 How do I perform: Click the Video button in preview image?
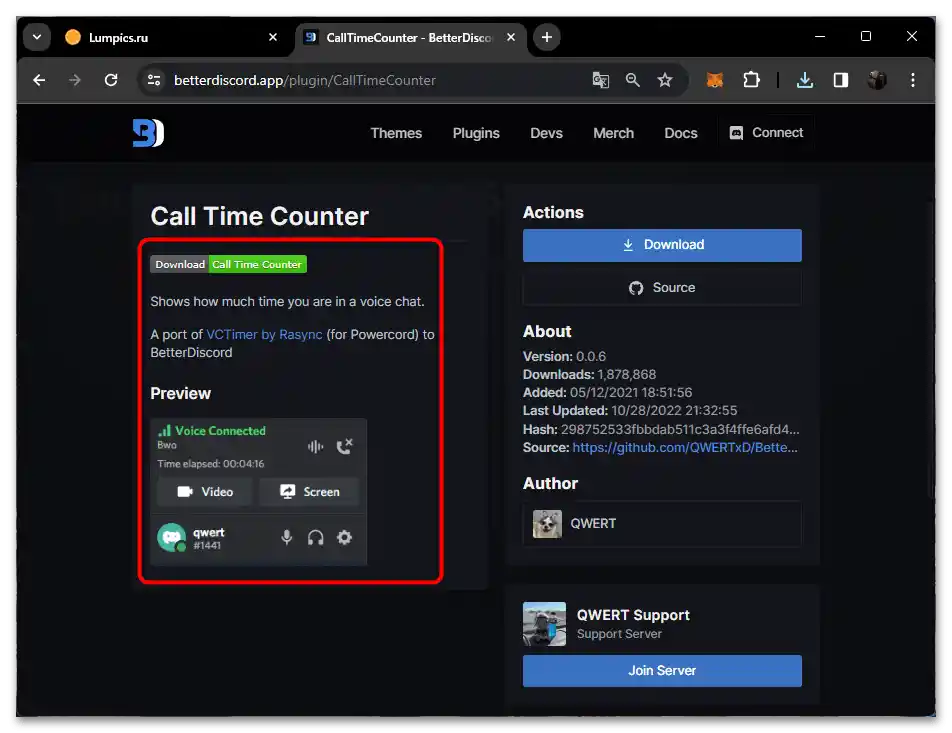(x=205, y=492)
